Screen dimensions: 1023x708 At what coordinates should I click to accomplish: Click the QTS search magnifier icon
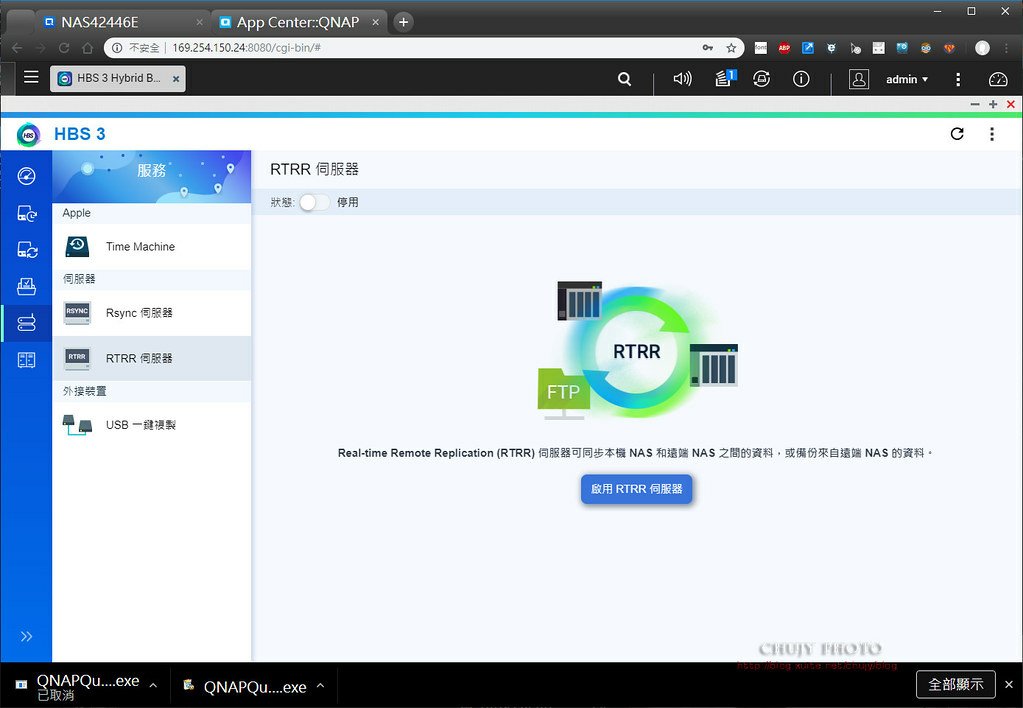tap(624, 79)
